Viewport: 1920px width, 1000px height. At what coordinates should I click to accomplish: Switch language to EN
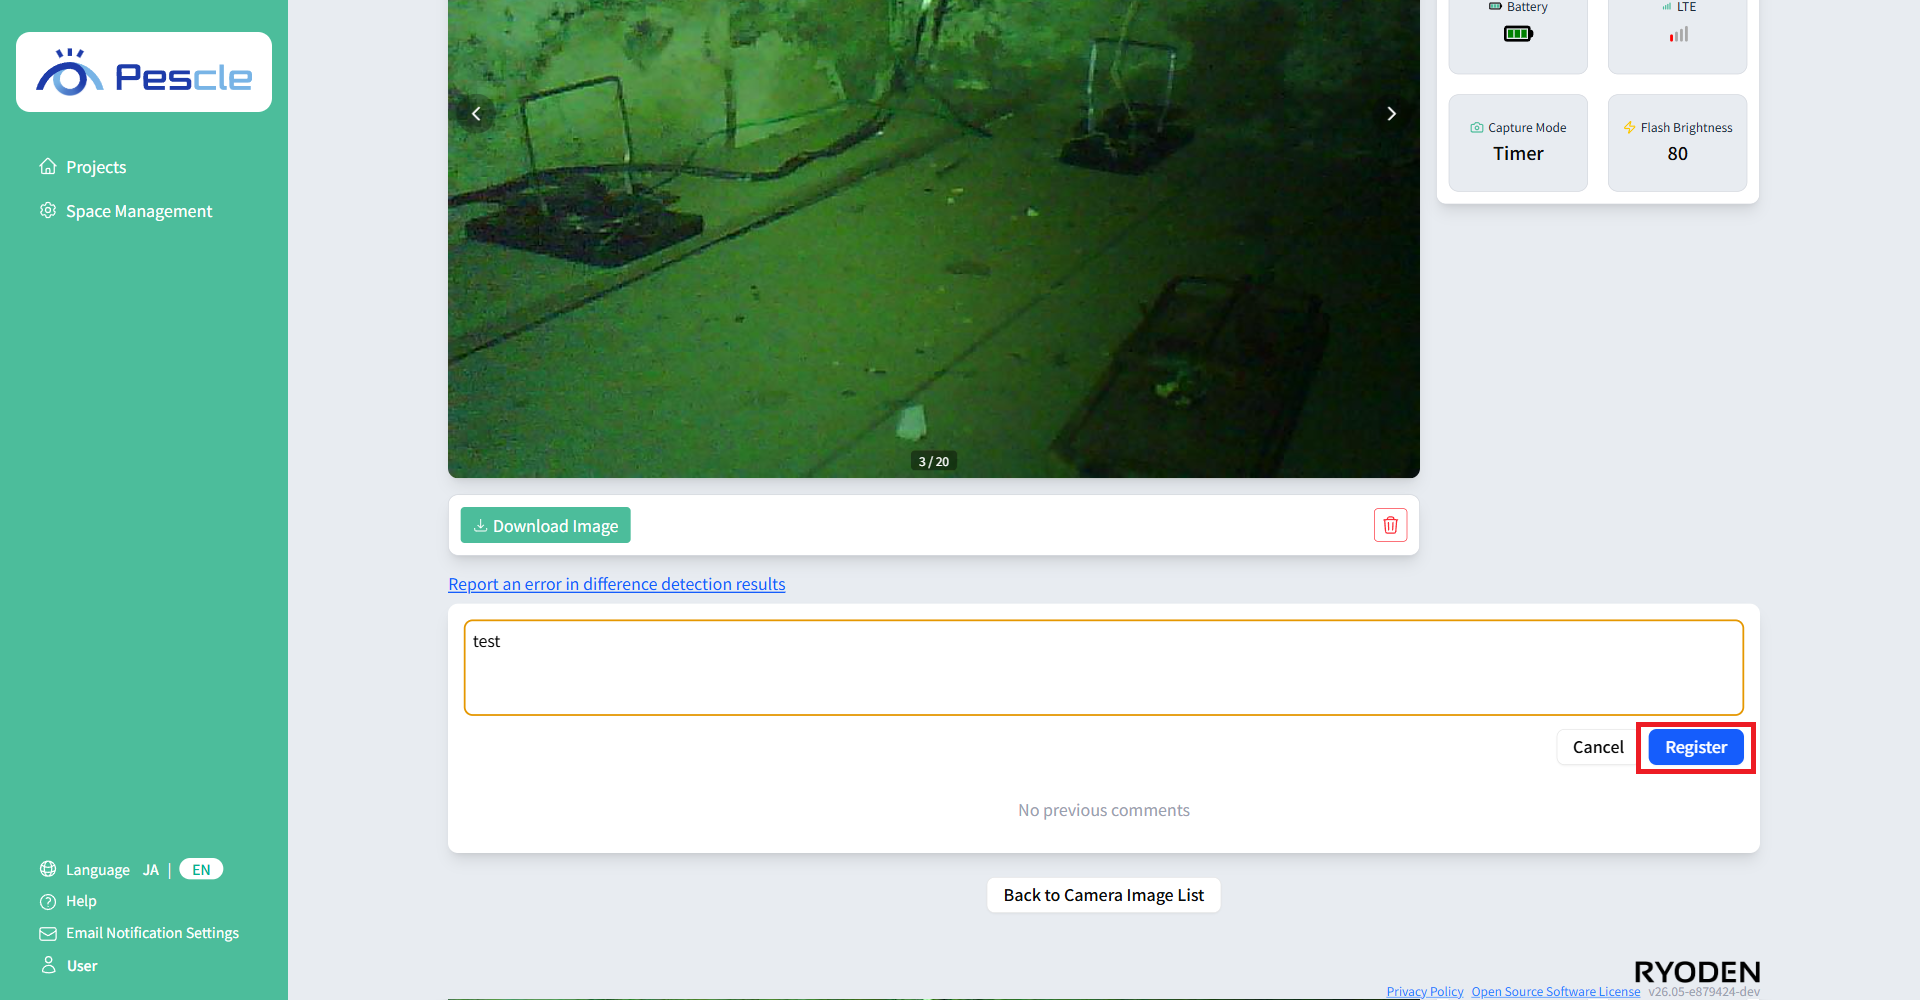point(201,869)
